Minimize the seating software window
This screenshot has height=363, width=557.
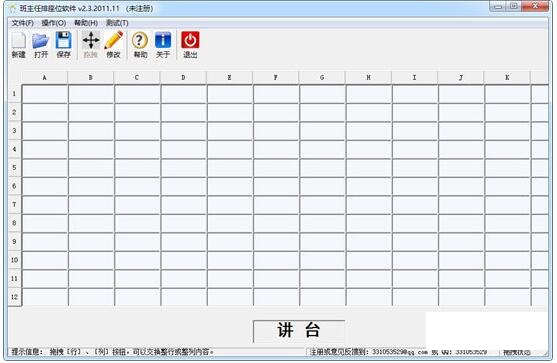coord(498,6)
